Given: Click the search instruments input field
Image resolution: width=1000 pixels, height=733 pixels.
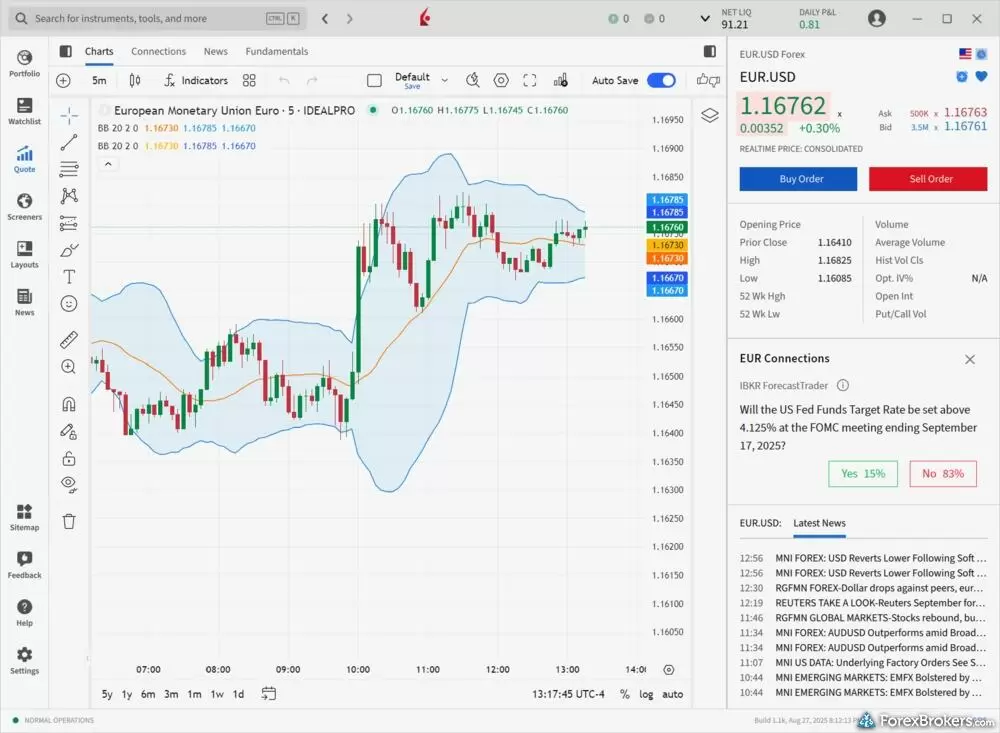Looking at the screenshot, I should (x=157, y=19).
